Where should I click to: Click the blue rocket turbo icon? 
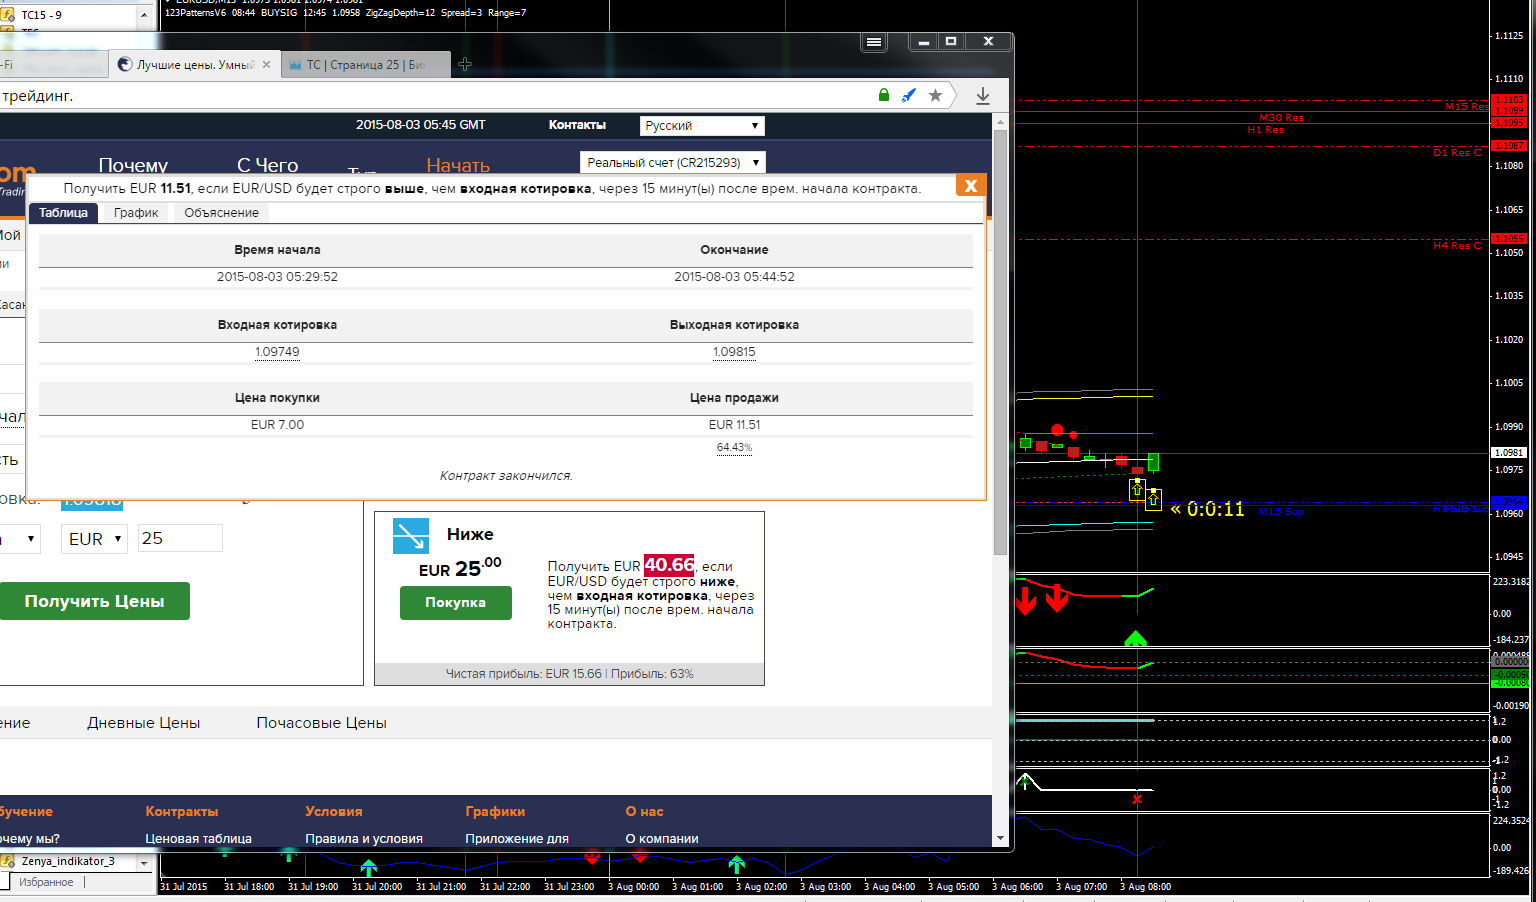tap(909, 95)
